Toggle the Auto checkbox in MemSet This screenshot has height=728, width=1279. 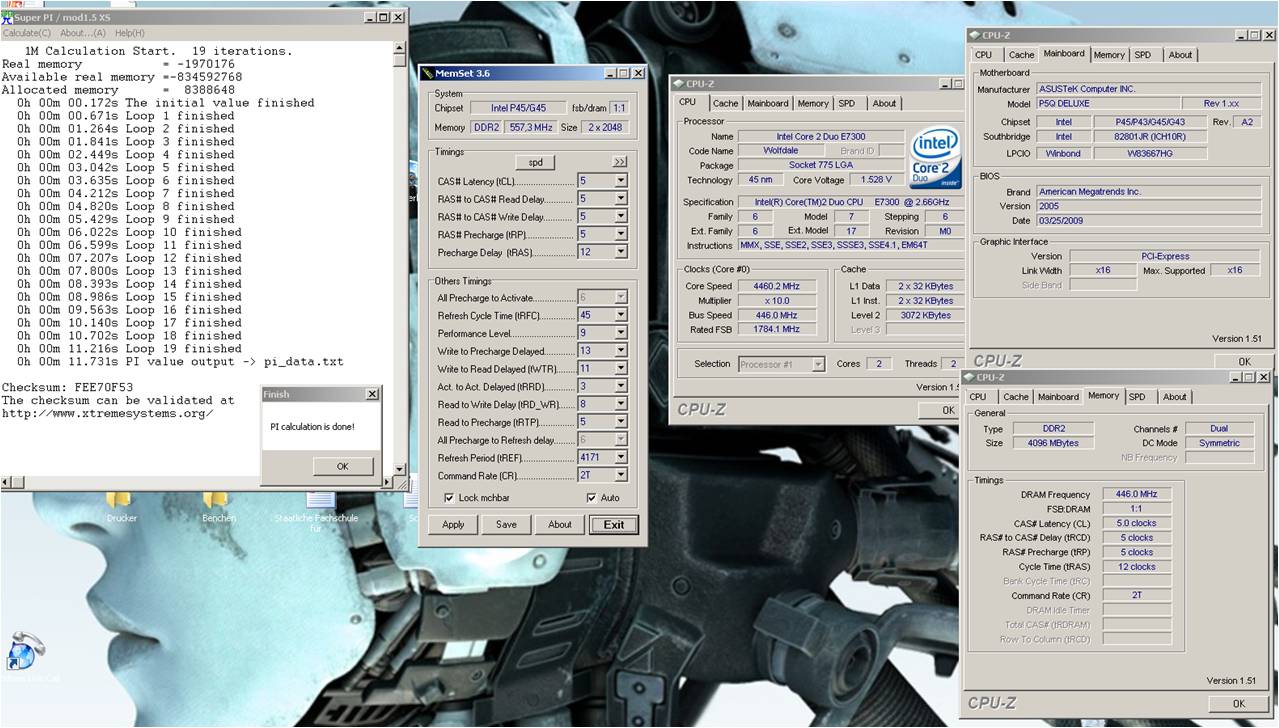click(x=591, y=498)
